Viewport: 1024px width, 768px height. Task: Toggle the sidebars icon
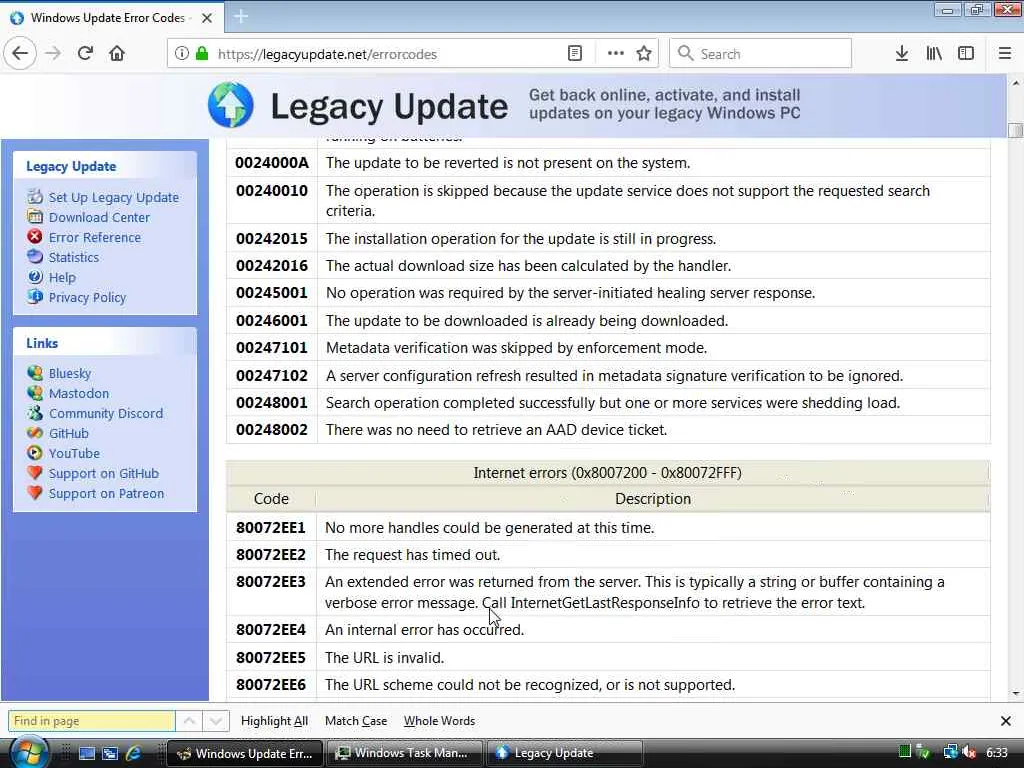click(x=966, y=54)
